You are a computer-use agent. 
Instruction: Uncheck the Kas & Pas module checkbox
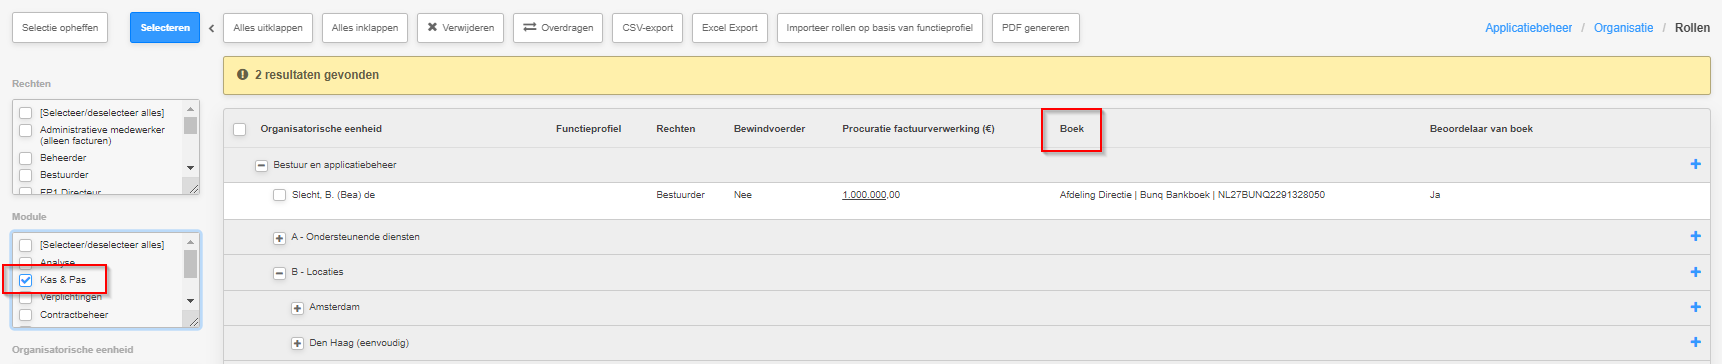click(26, 280)
